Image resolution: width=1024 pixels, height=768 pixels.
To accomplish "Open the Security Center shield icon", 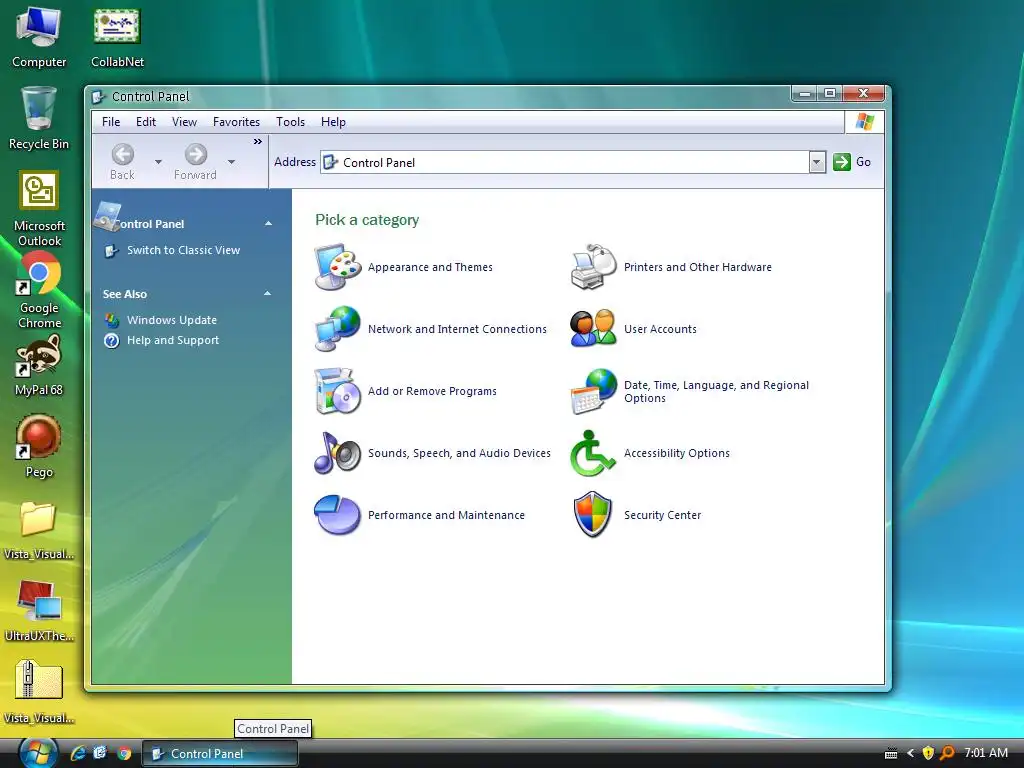I will 592,515.
